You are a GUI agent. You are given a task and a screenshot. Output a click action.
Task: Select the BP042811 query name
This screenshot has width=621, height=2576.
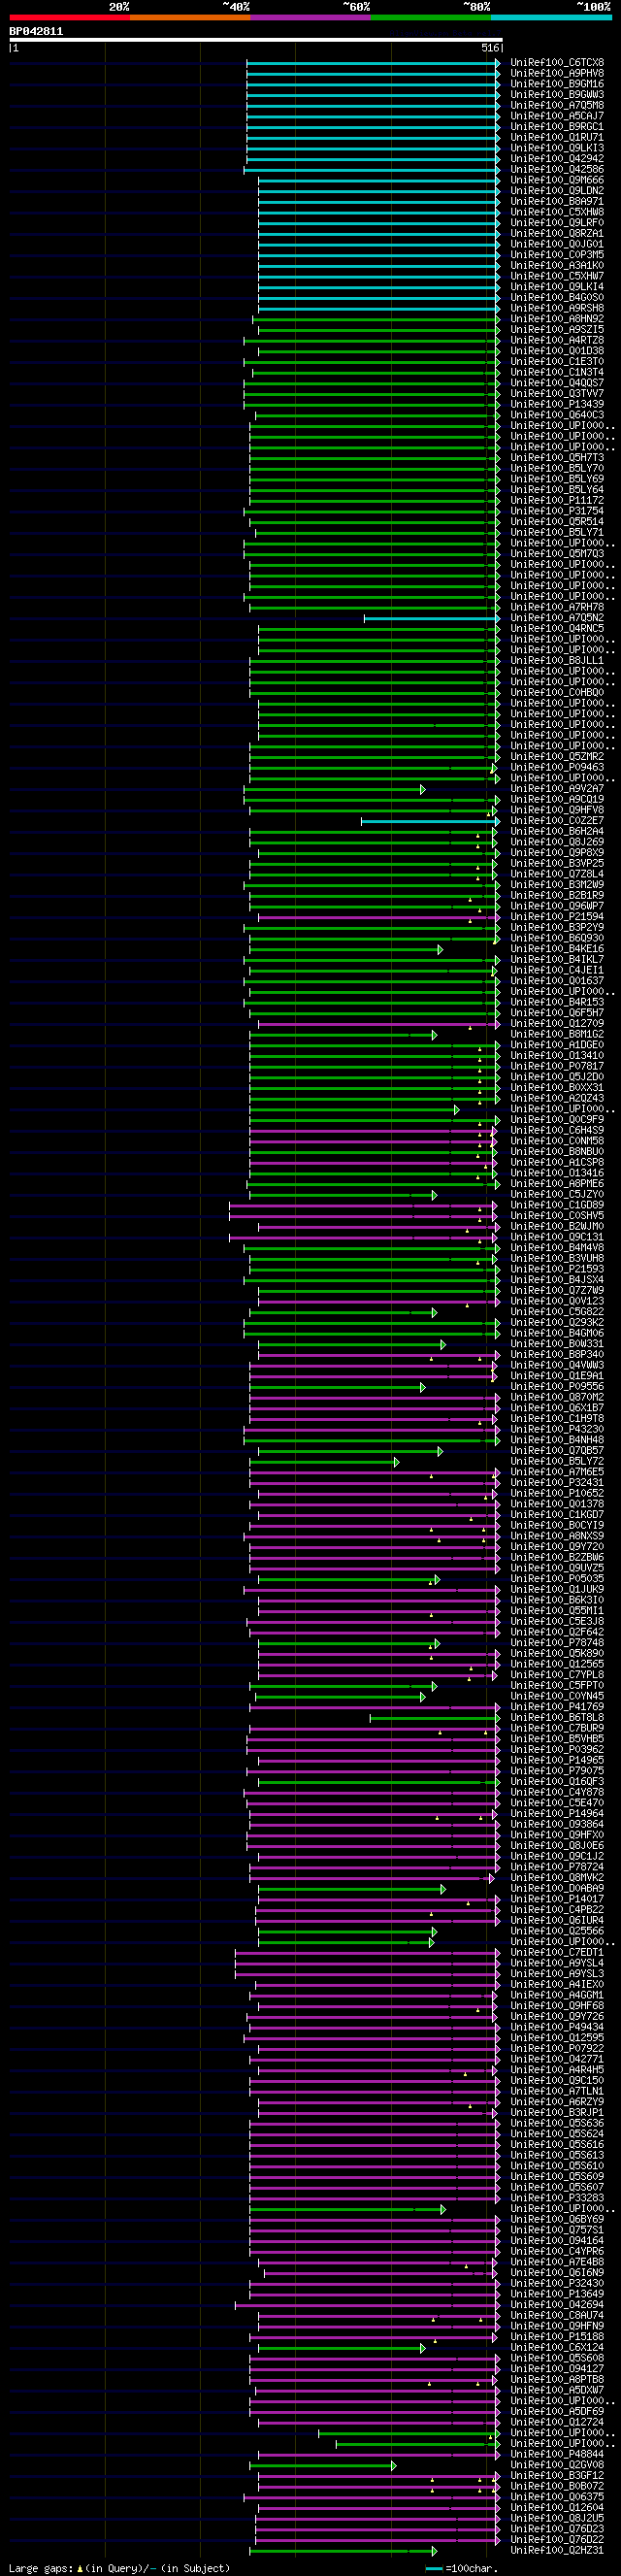(36, 31)
